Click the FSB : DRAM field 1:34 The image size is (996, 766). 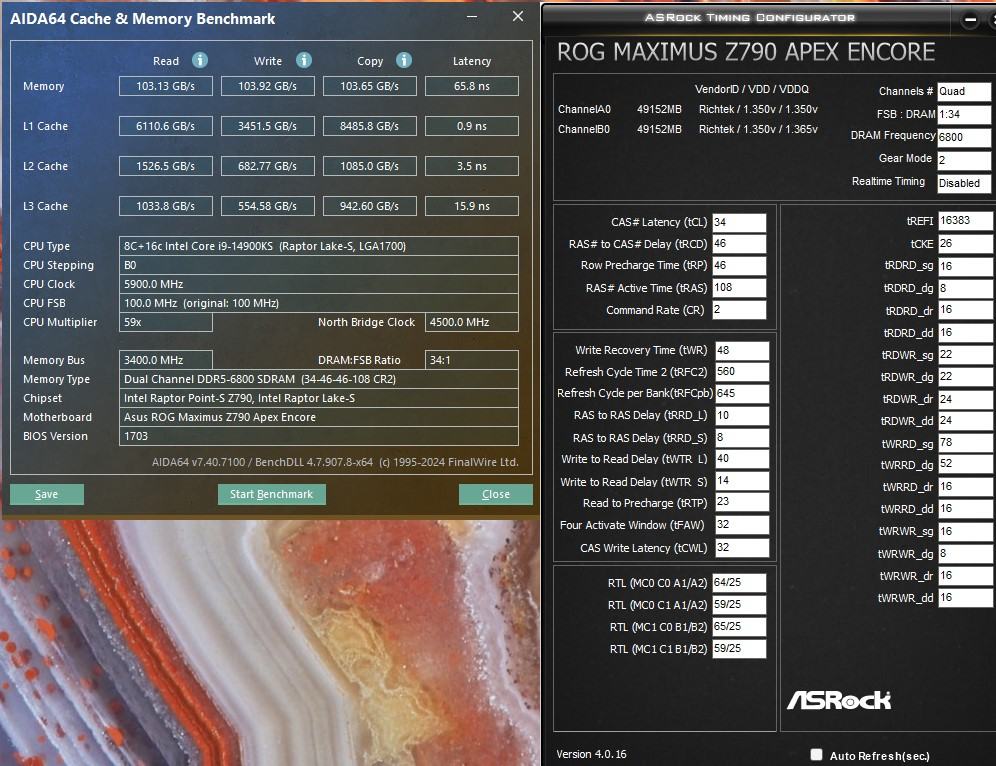(964, 114)
